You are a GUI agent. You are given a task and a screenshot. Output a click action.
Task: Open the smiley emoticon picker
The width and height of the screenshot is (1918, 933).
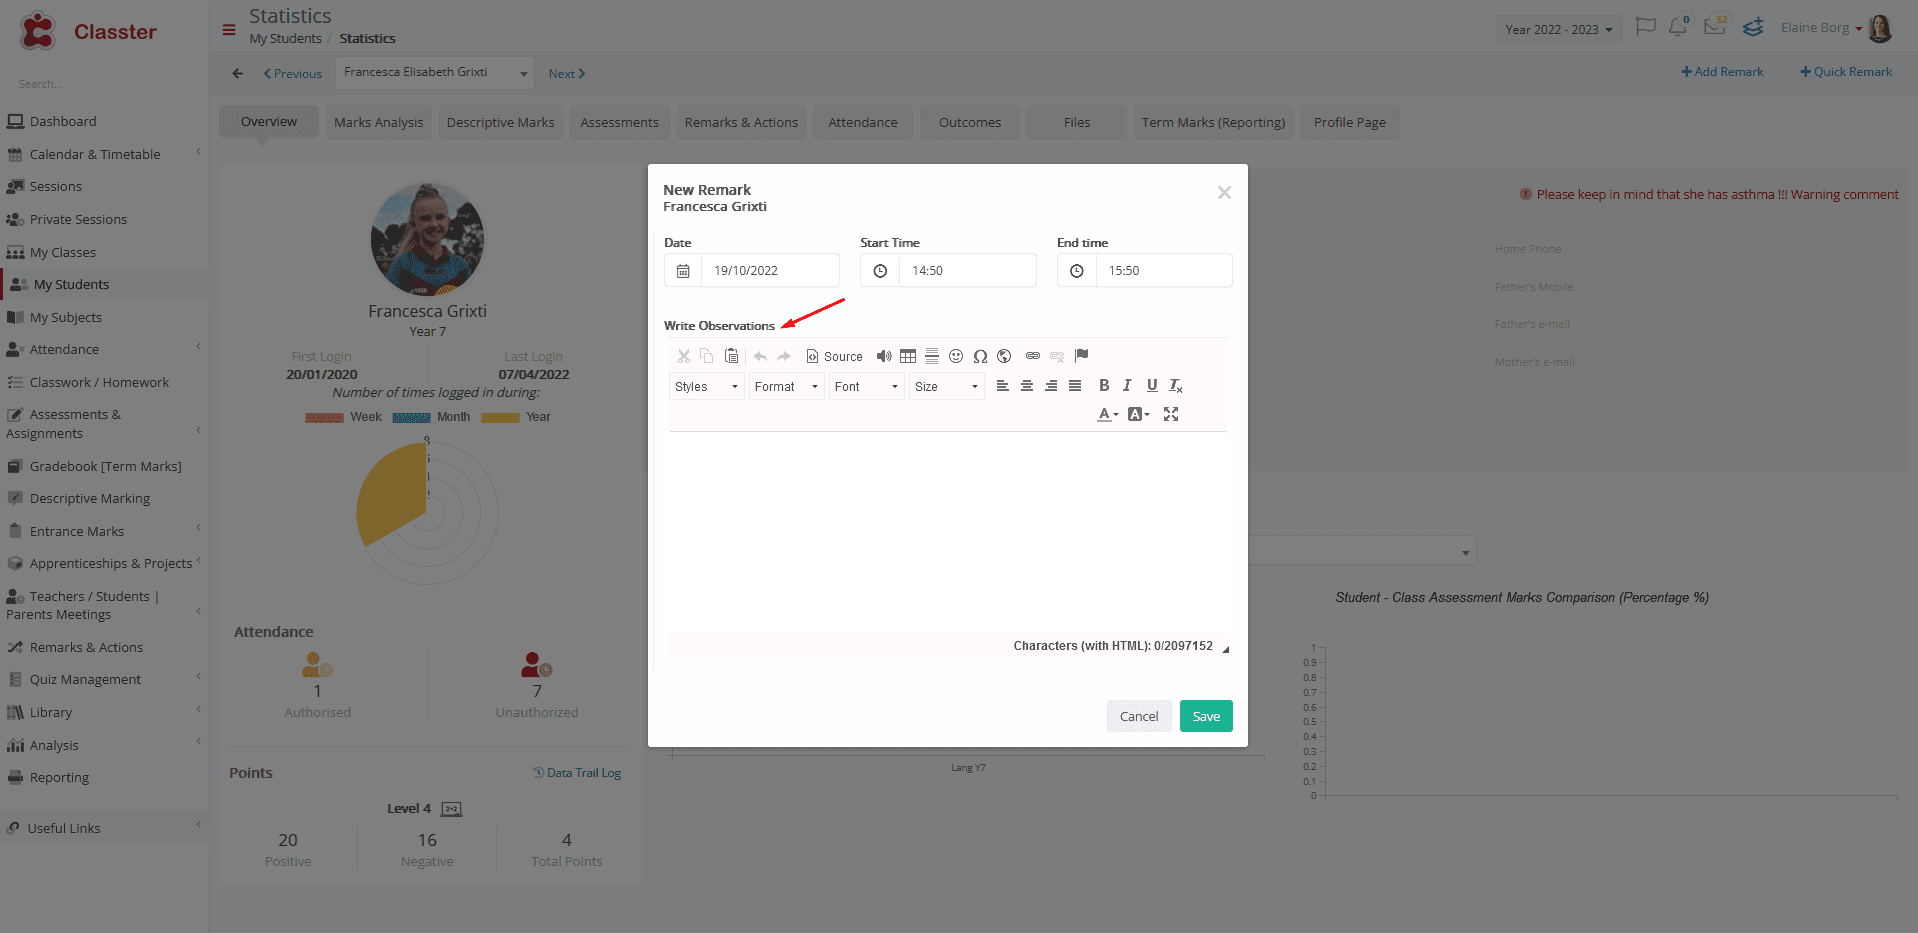click(x=956, y=356)
